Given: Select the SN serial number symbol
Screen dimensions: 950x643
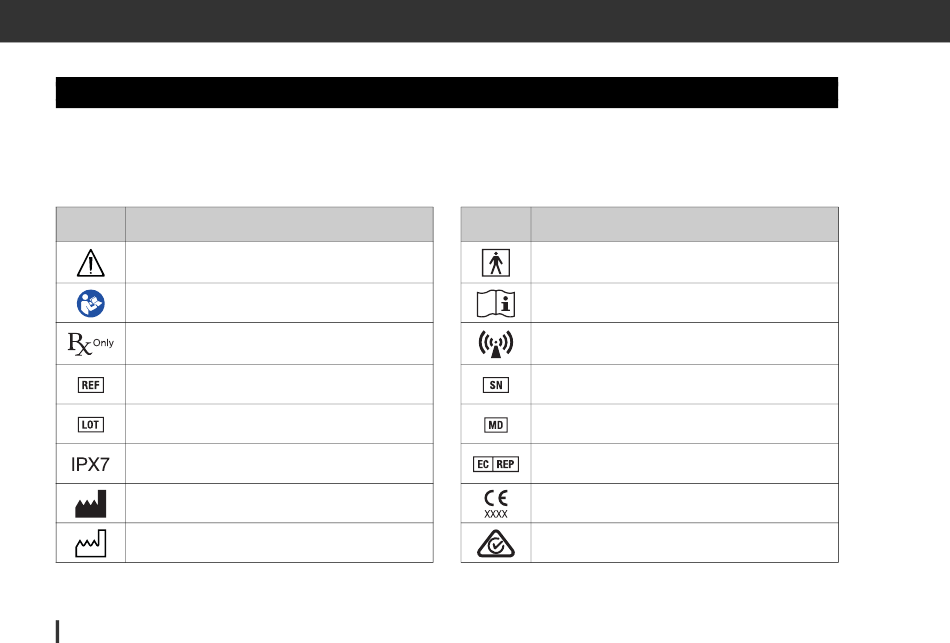Looking at the screenshot, I should pyautogui.click(x=496, y=385).
